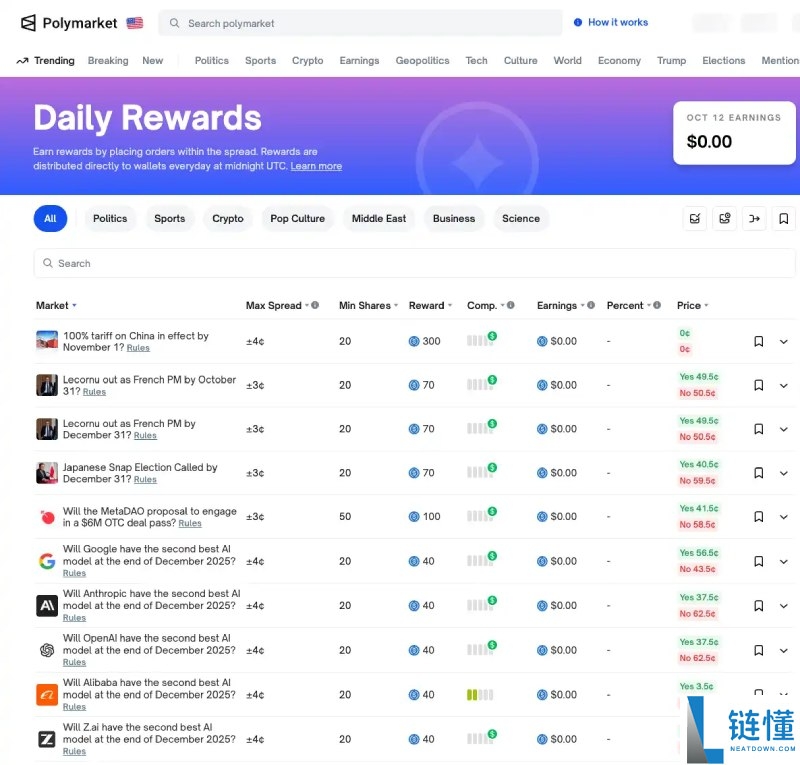
Task: Select the US flag region icon
Action: (x=135, y=23)
